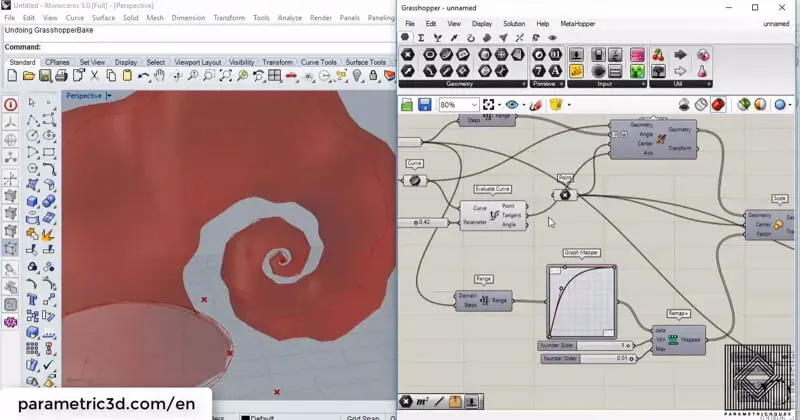Toggle Grid Snap in status bar
Screen dimensions: 800x420
(363, 416)
